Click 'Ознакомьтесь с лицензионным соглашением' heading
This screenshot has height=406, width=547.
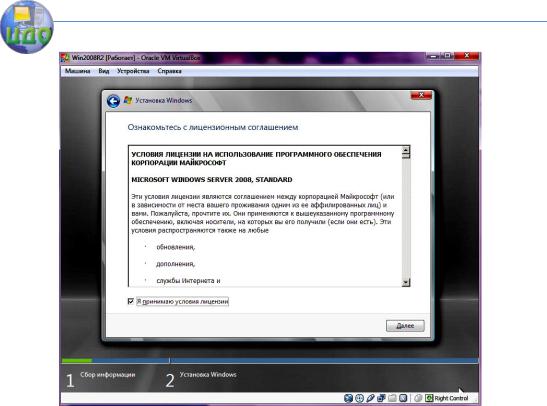pyautogui.click(x=213, y=127)
